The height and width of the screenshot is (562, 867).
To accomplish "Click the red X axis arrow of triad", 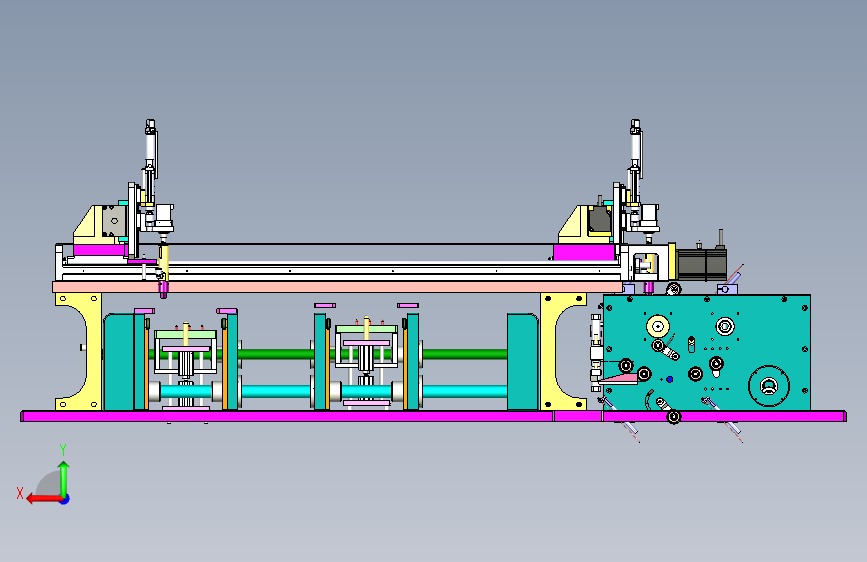I will (44, 499).
